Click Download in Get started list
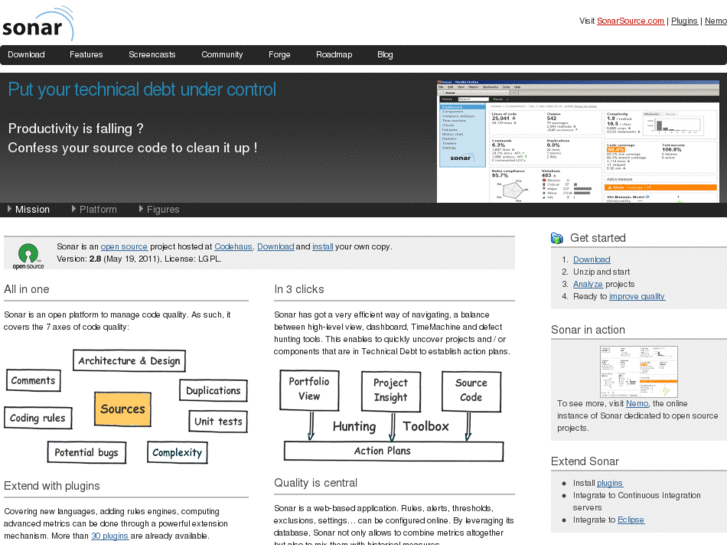The width and height of the screenshot is (727, 545). 592,260
